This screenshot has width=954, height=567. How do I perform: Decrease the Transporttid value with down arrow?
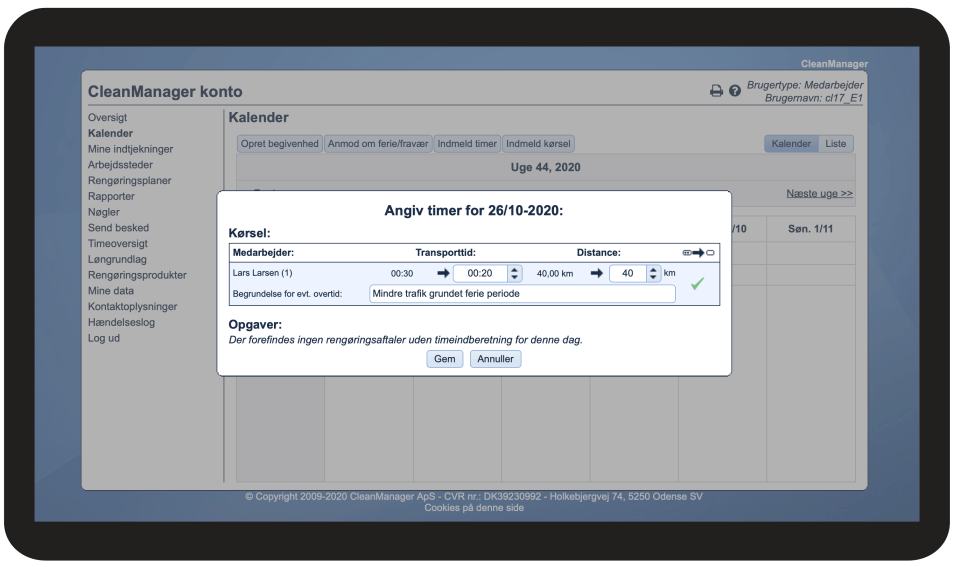click(x=515, y=277)
